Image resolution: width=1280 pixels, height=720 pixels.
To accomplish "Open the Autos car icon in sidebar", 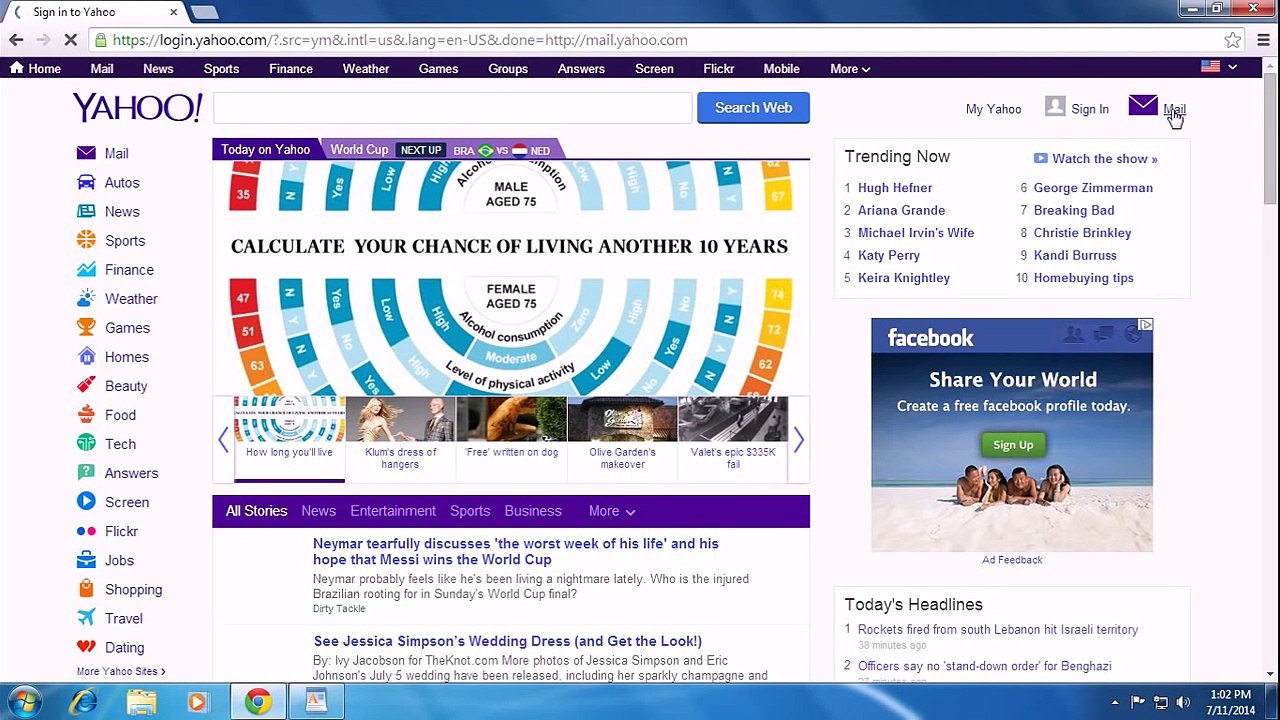I will (86, 182).
